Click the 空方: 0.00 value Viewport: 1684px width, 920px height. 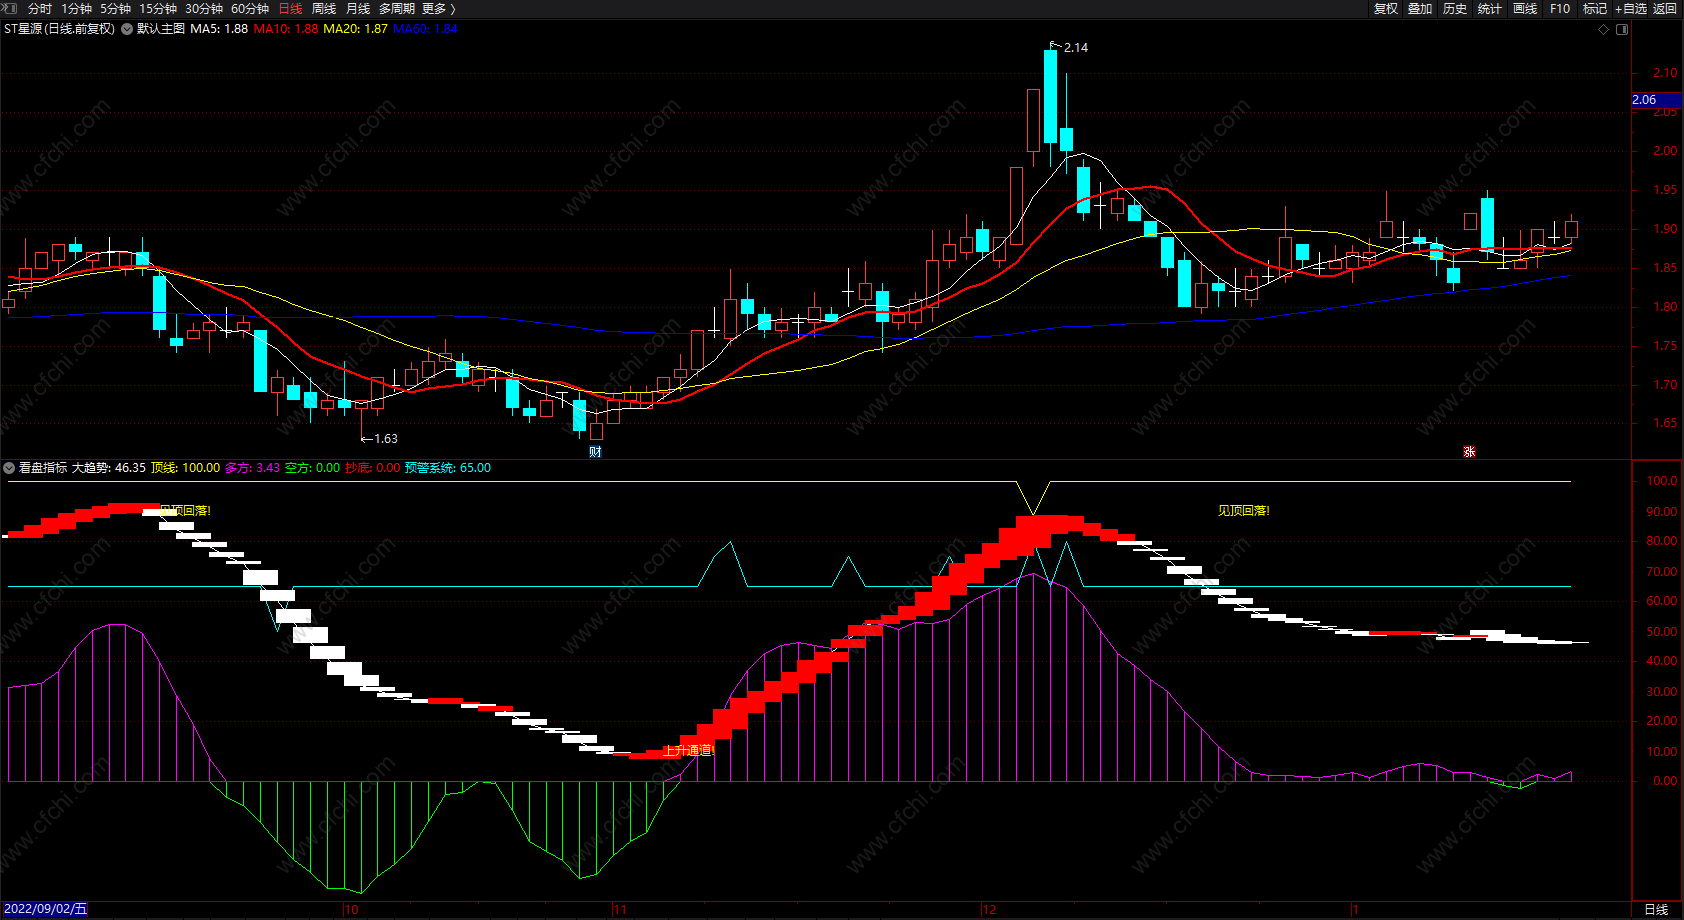(312, 468)
